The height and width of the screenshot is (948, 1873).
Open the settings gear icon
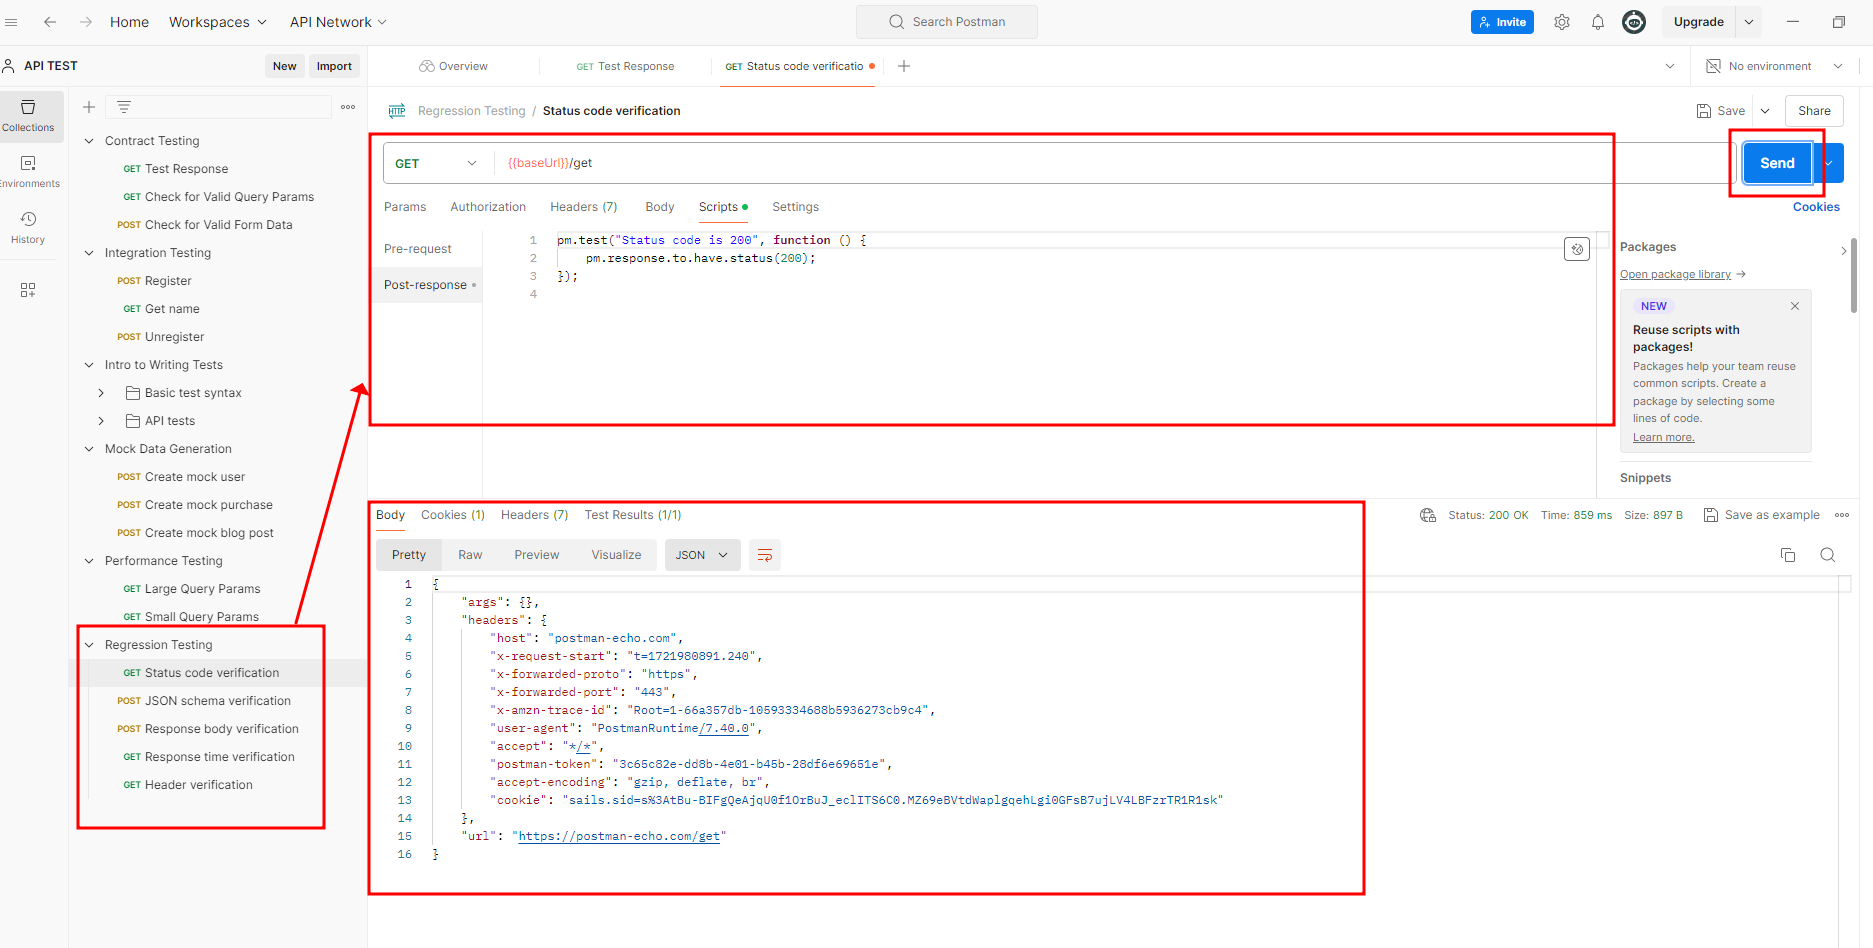[x=1562, y=22]
